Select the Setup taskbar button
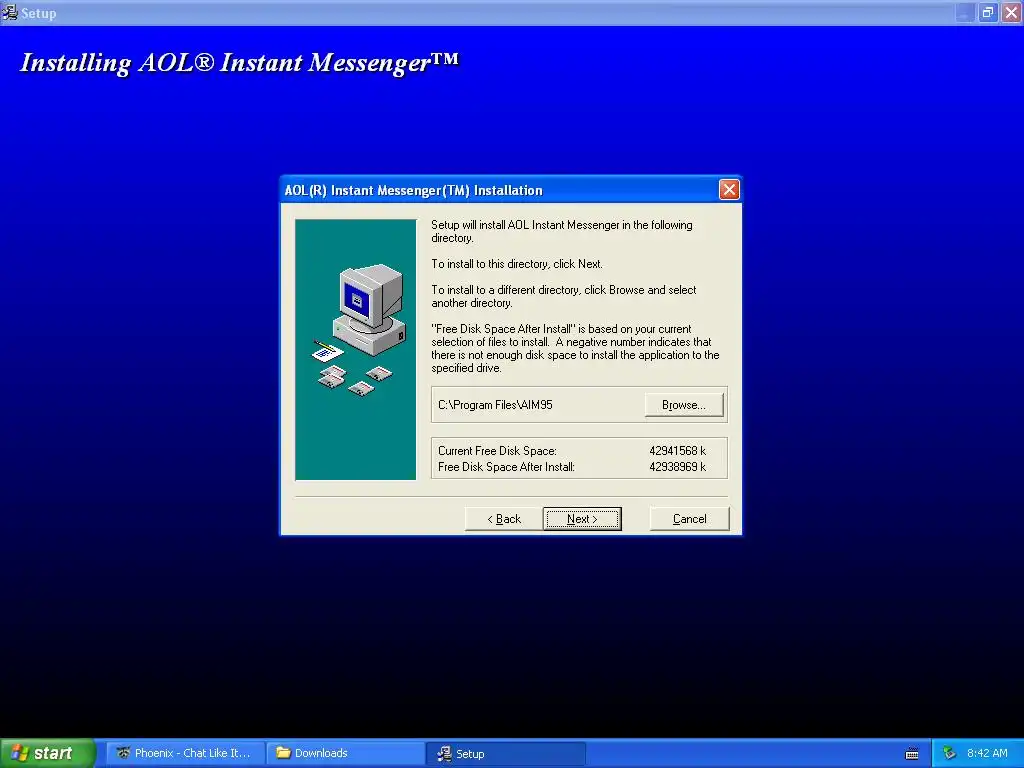Viewport: 1024px width, 768px height. click(x=505, y=753)
